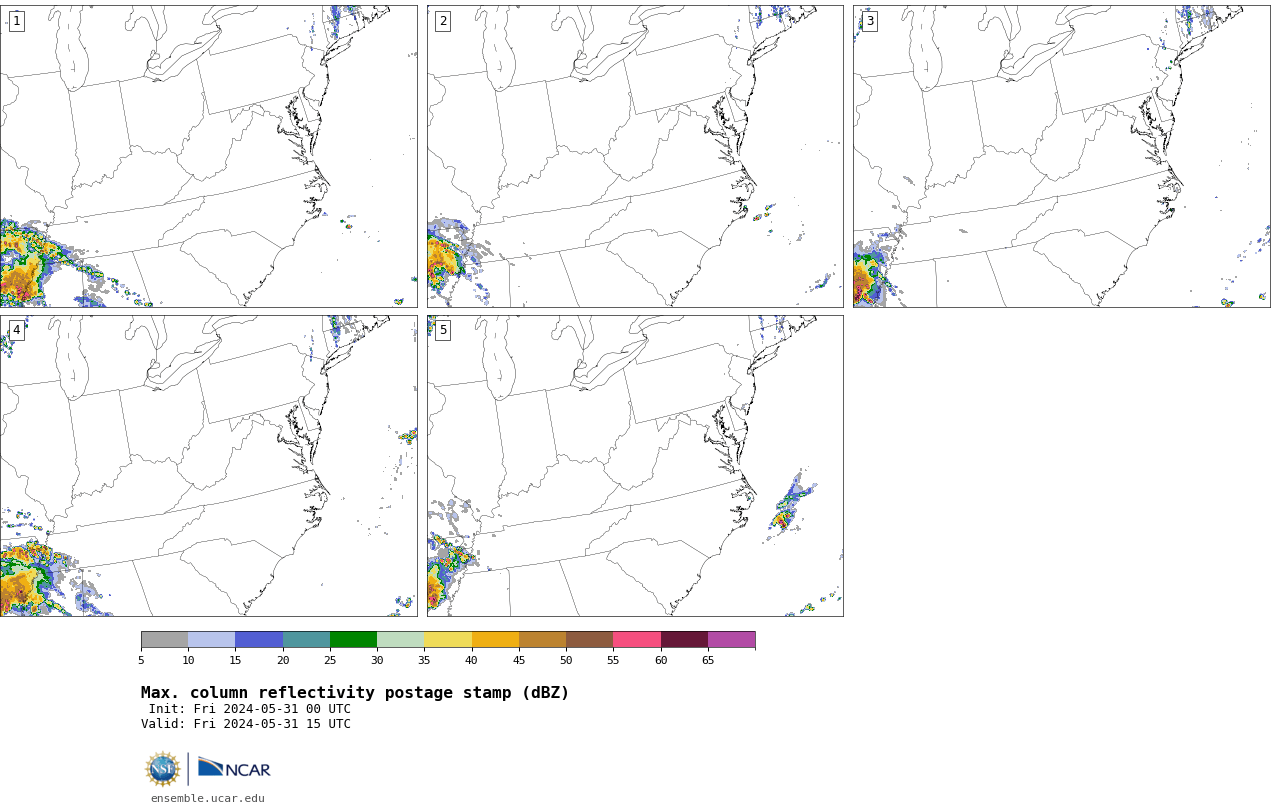1280x809 pixels.
Task: Click the NSF logo
Action: pyautogui.click(x=163, y=769)
